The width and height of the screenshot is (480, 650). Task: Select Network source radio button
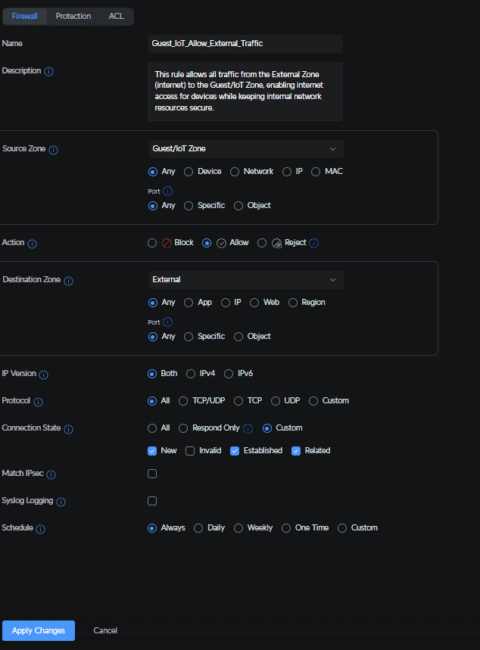pos(235,172)
